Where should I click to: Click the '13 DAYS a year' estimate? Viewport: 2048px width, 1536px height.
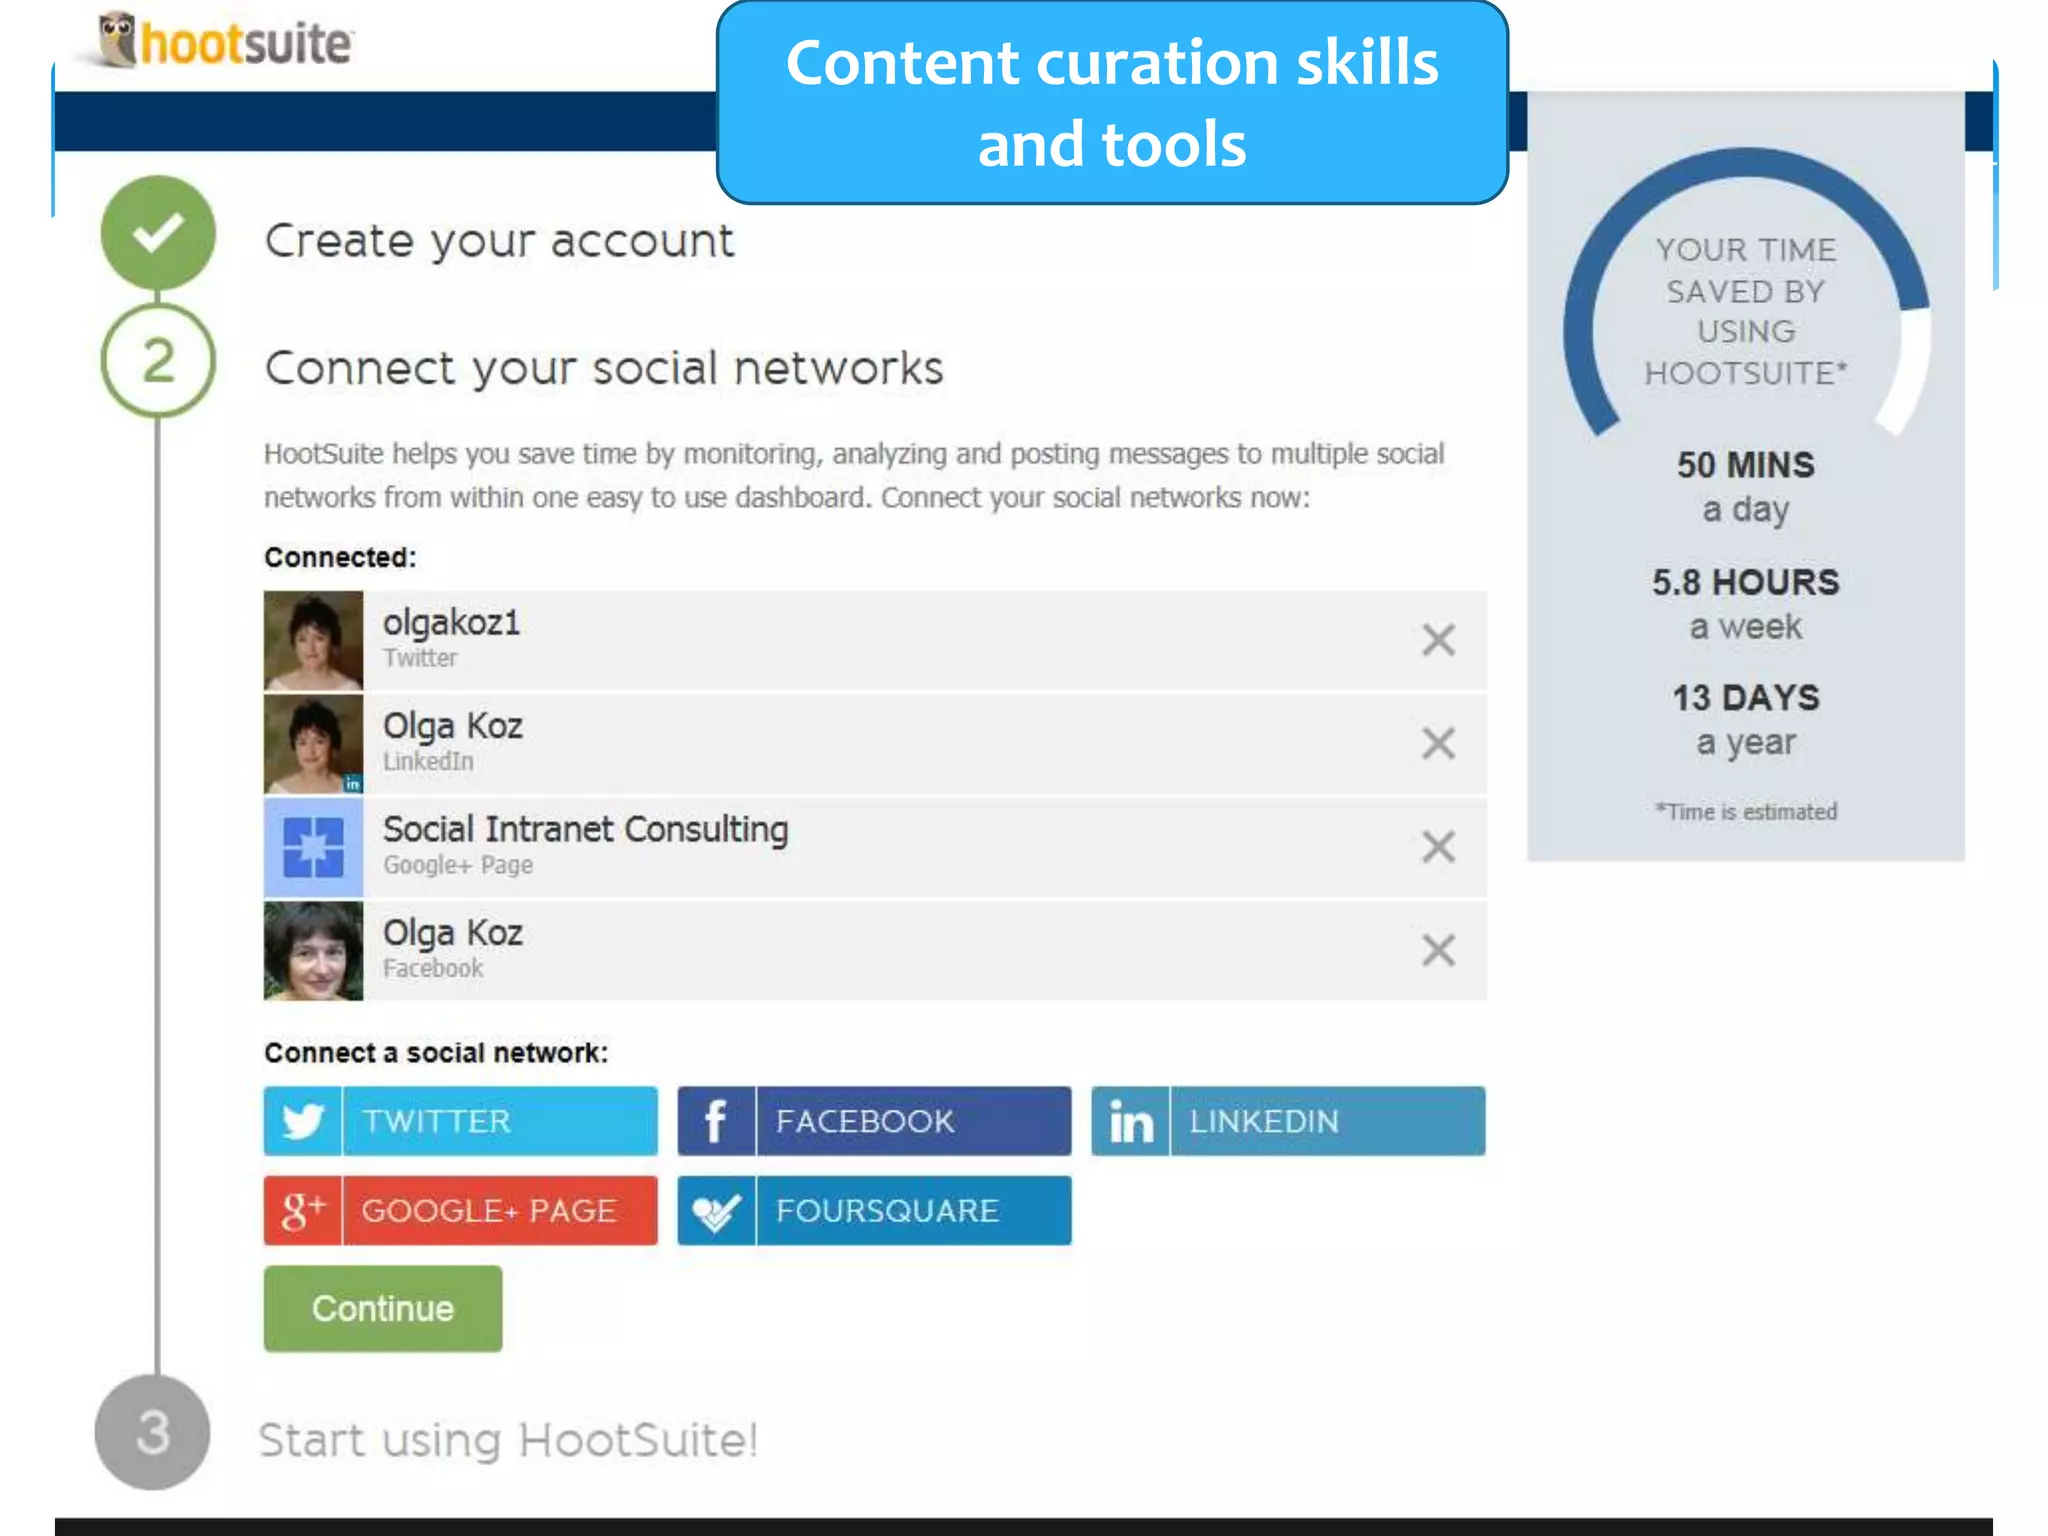point(1746,720)
